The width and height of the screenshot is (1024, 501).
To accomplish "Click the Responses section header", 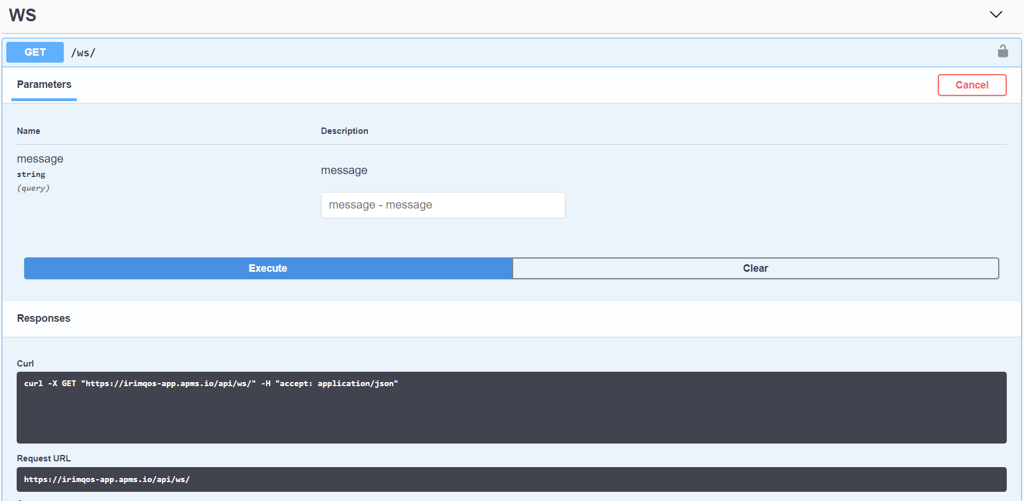I will click(44, 318).
